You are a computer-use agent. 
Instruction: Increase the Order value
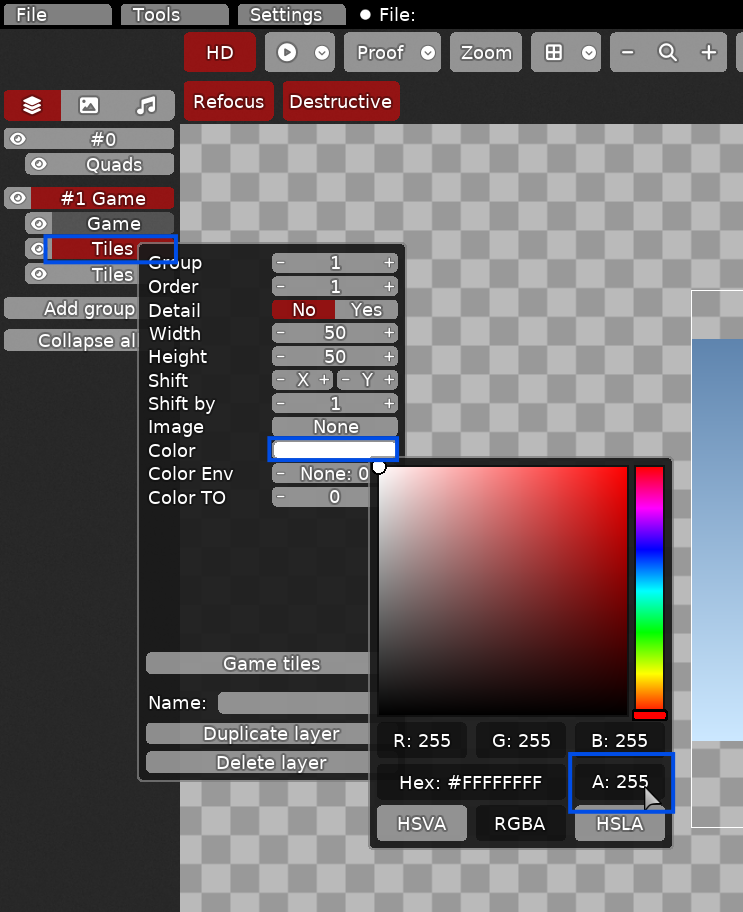click(x=389, y=286)
